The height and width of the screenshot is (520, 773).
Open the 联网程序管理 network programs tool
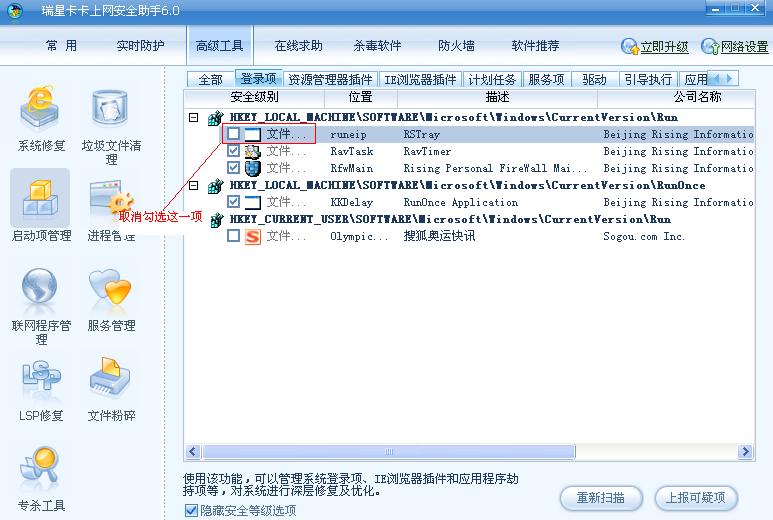(40, 306)
